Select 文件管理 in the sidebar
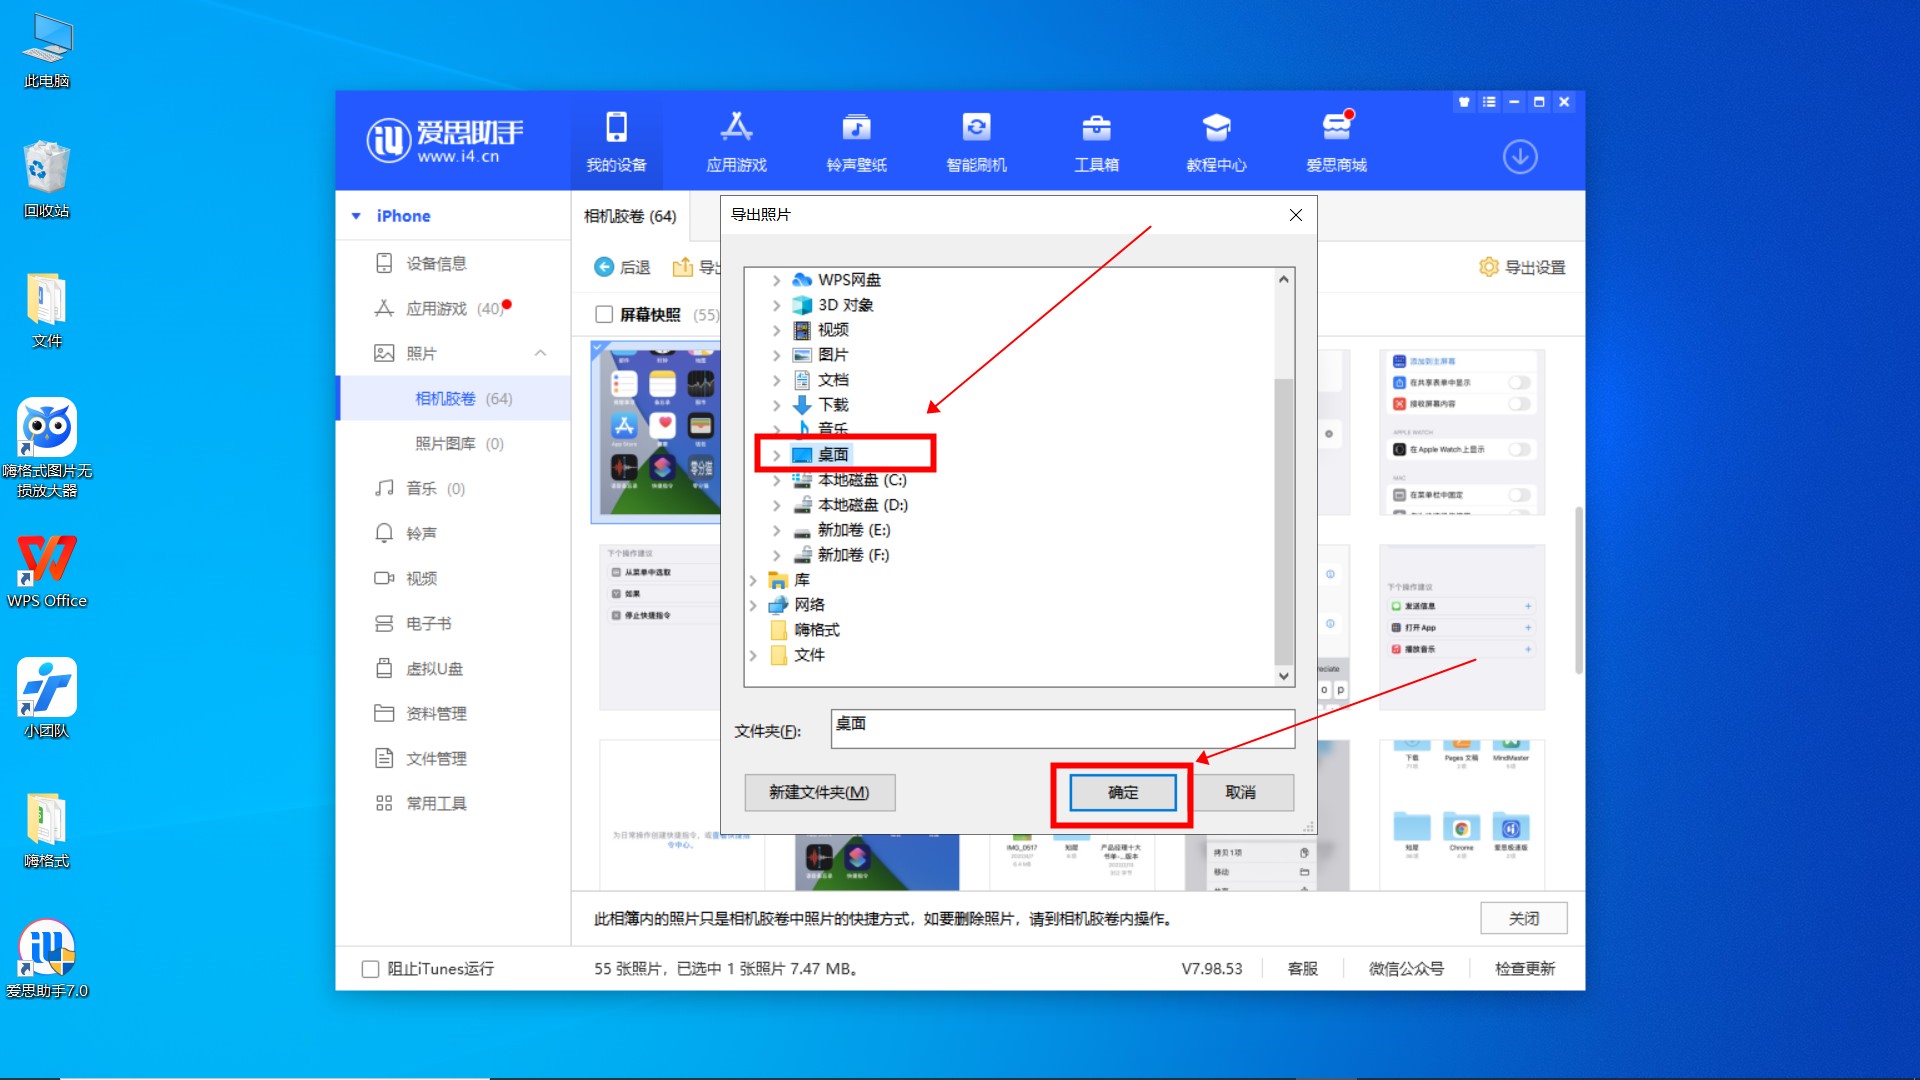 point(436,758)
